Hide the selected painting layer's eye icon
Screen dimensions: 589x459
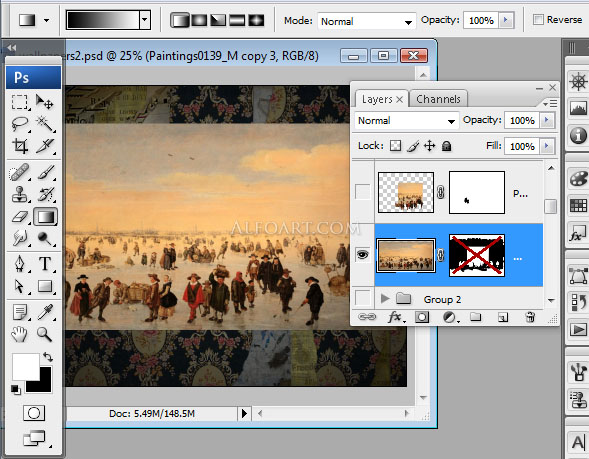(x=362, y=255)
